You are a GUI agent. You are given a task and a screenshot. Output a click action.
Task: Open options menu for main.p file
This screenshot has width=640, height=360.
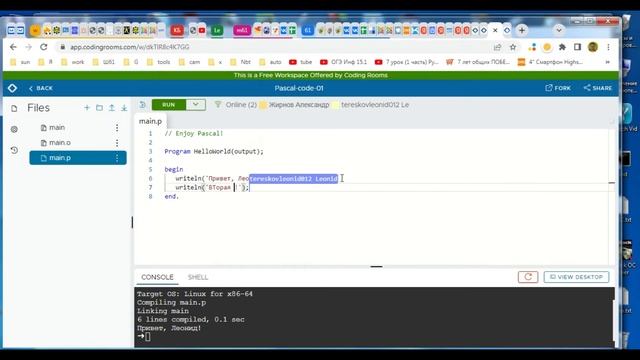coord(117,158)
